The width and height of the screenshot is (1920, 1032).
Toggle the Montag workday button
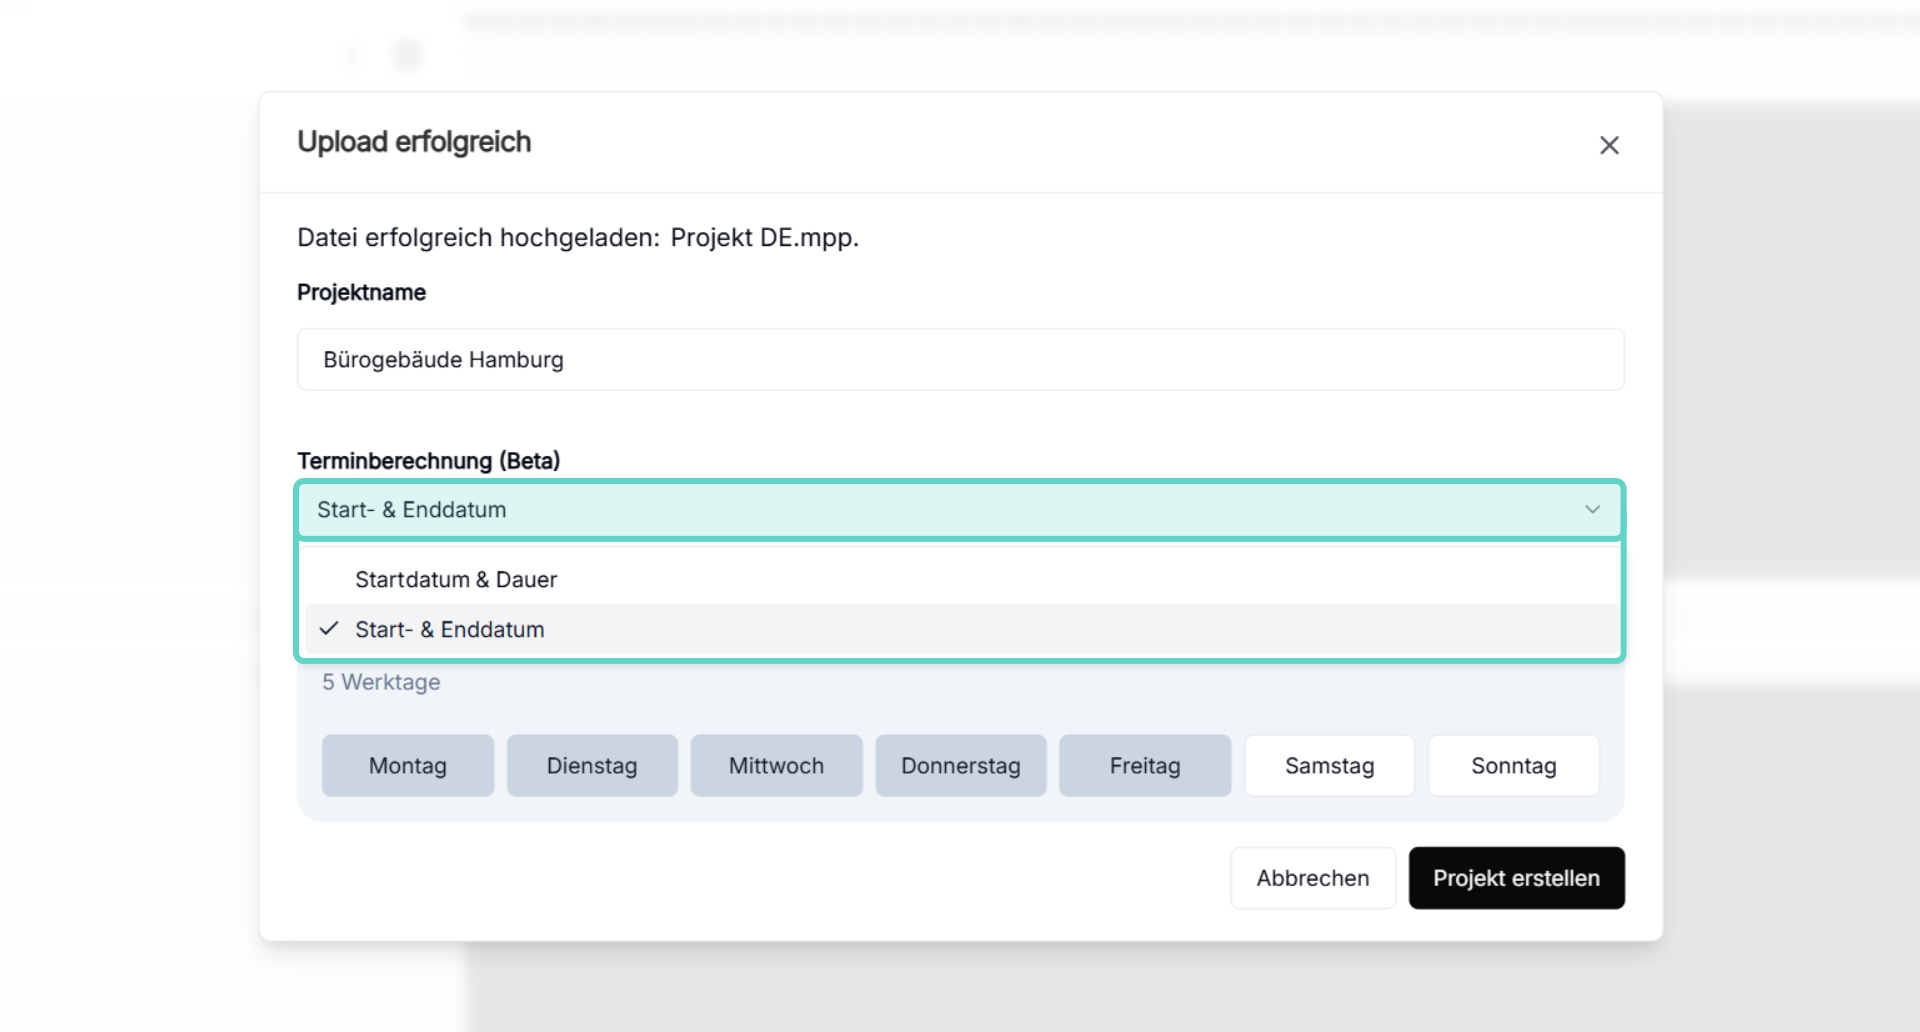[407, 766]
